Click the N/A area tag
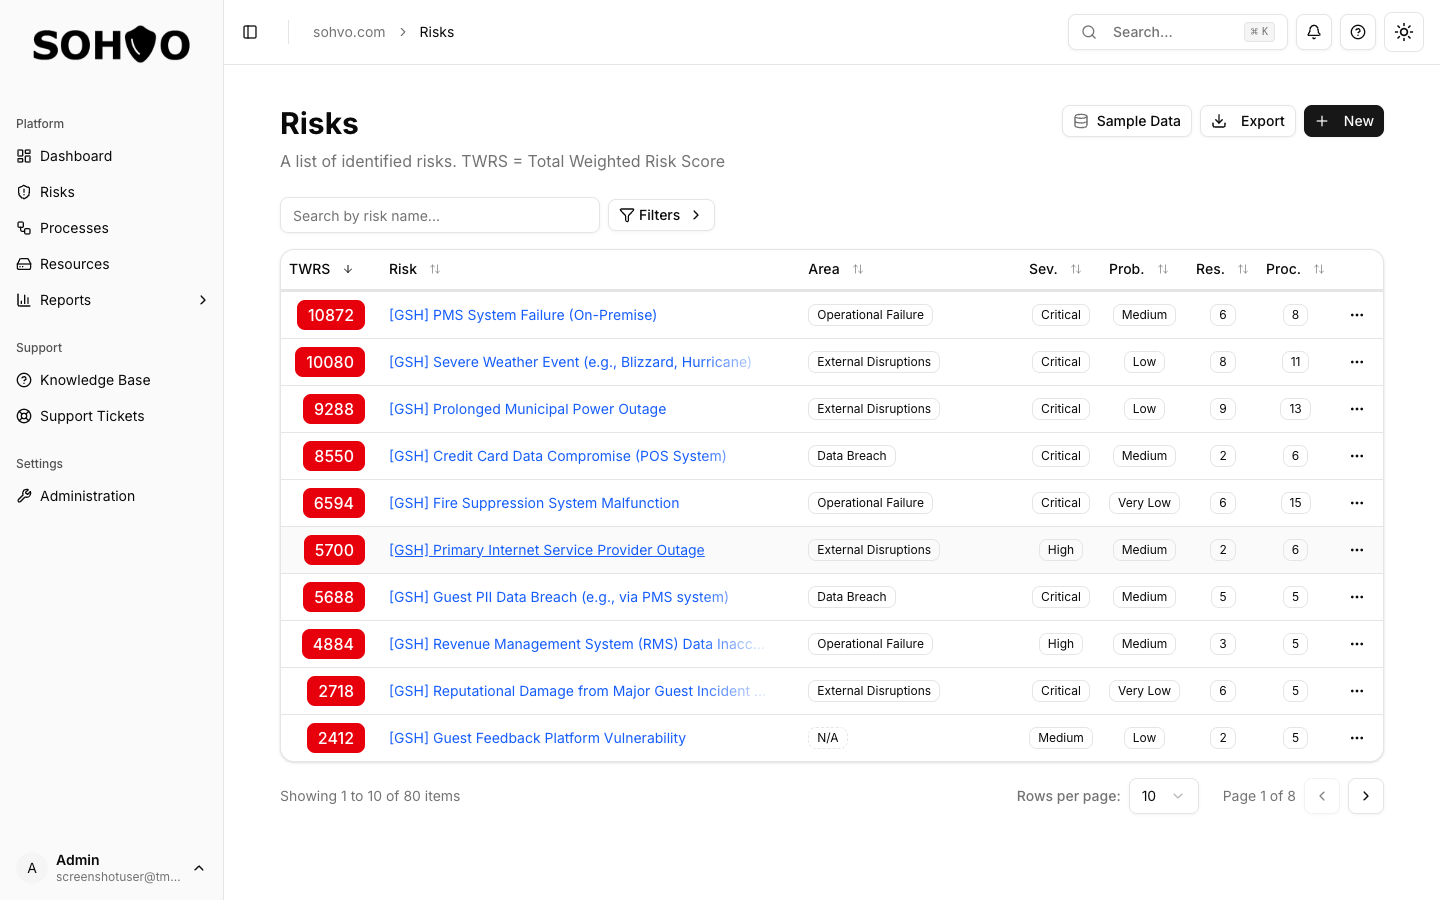This screenshot has width=1440, height=900. [x=828, y=738]
